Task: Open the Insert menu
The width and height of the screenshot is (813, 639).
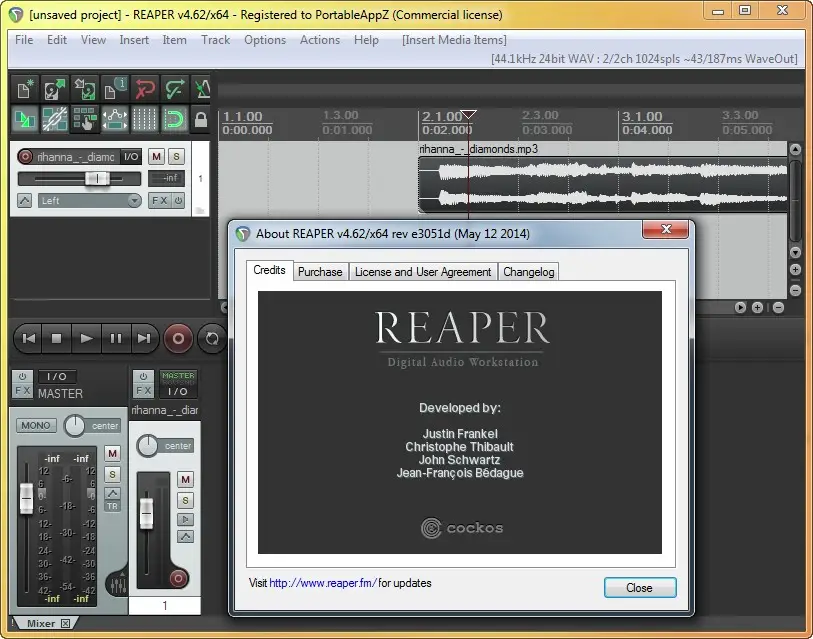Action: click(134, 40)
